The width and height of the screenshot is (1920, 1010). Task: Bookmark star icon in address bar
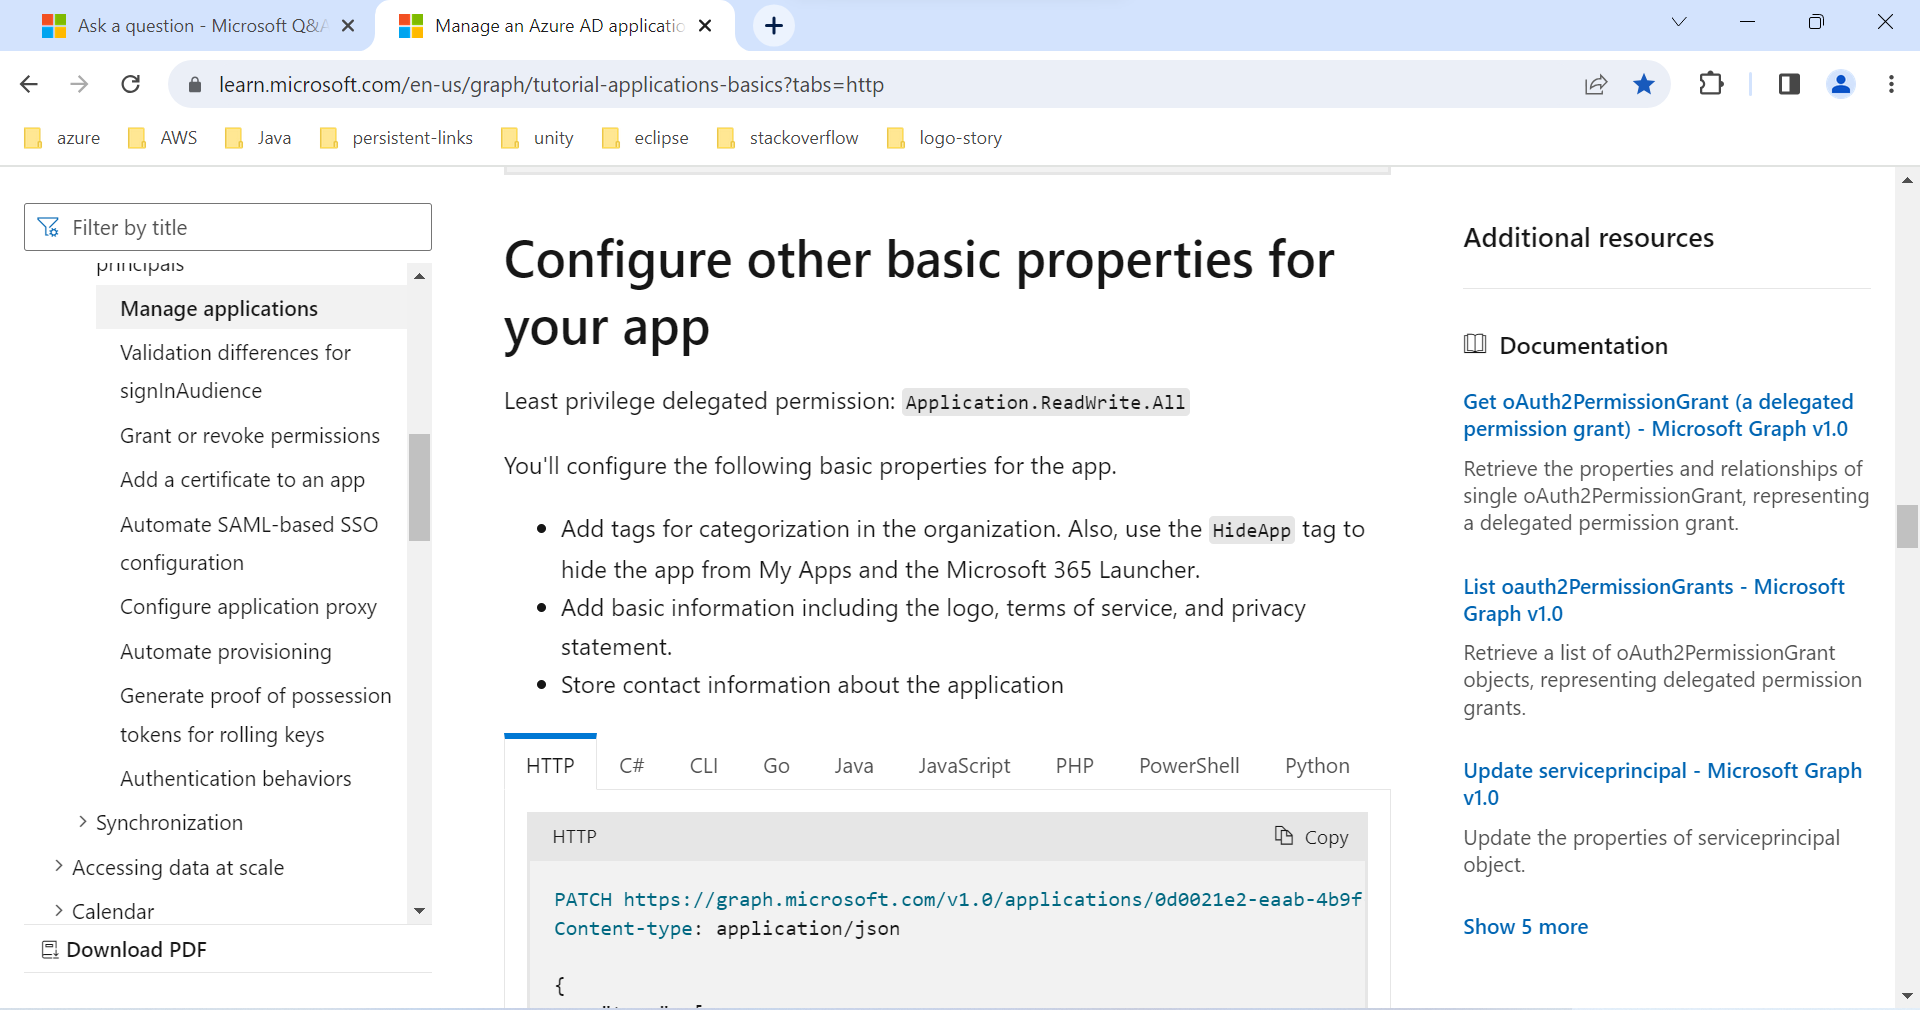point(1644,84)
